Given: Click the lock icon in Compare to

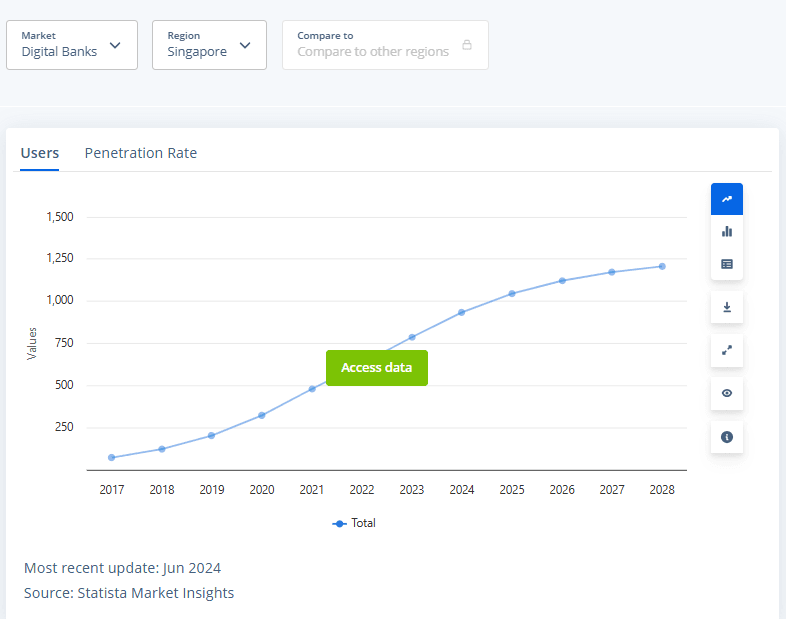Looking at the screenshot, I should pos(467,45).
